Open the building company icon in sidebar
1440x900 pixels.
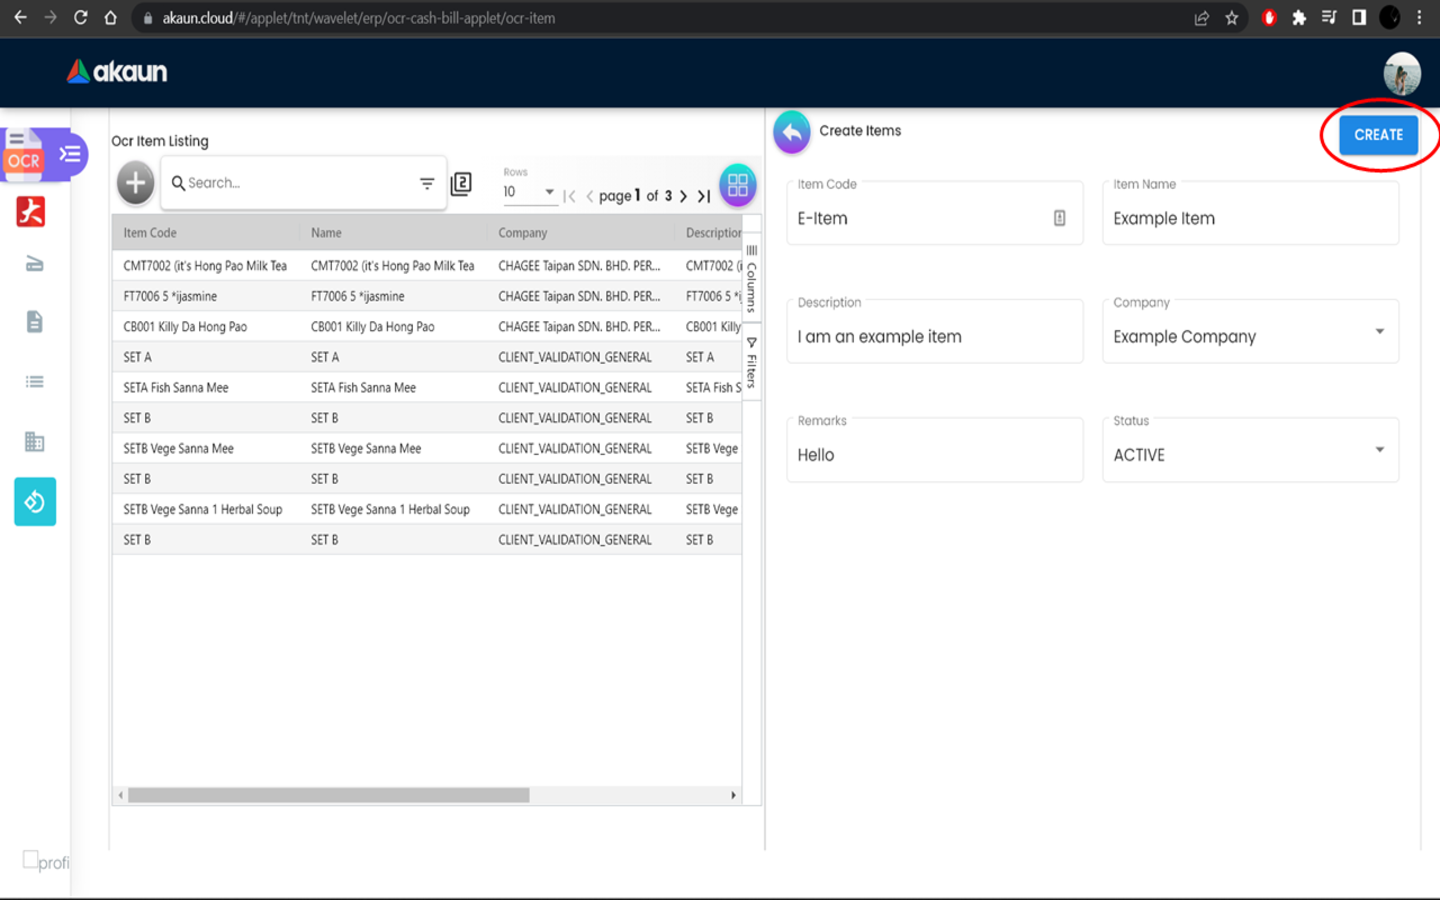34,442
